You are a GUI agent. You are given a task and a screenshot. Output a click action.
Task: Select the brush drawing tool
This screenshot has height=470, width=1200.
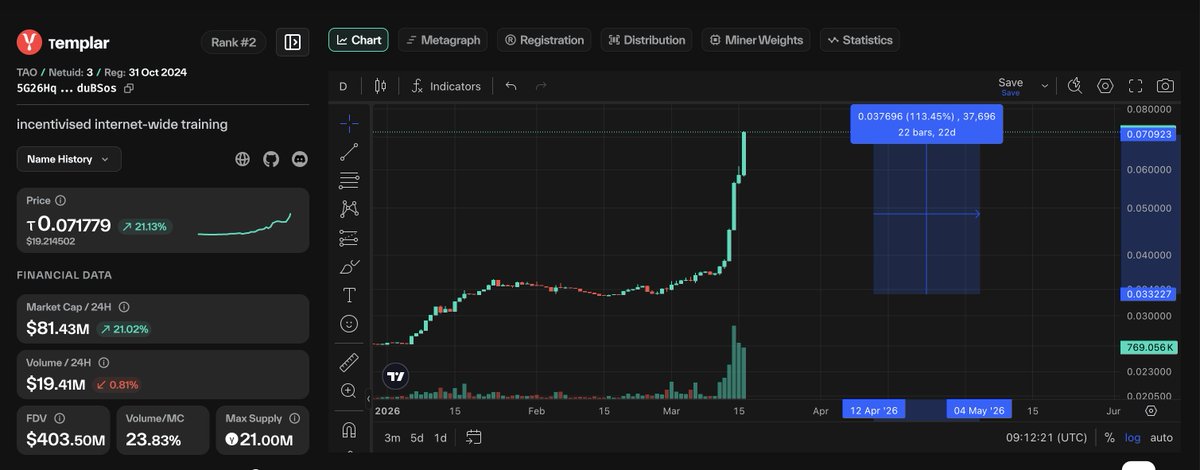click(349, 267)
